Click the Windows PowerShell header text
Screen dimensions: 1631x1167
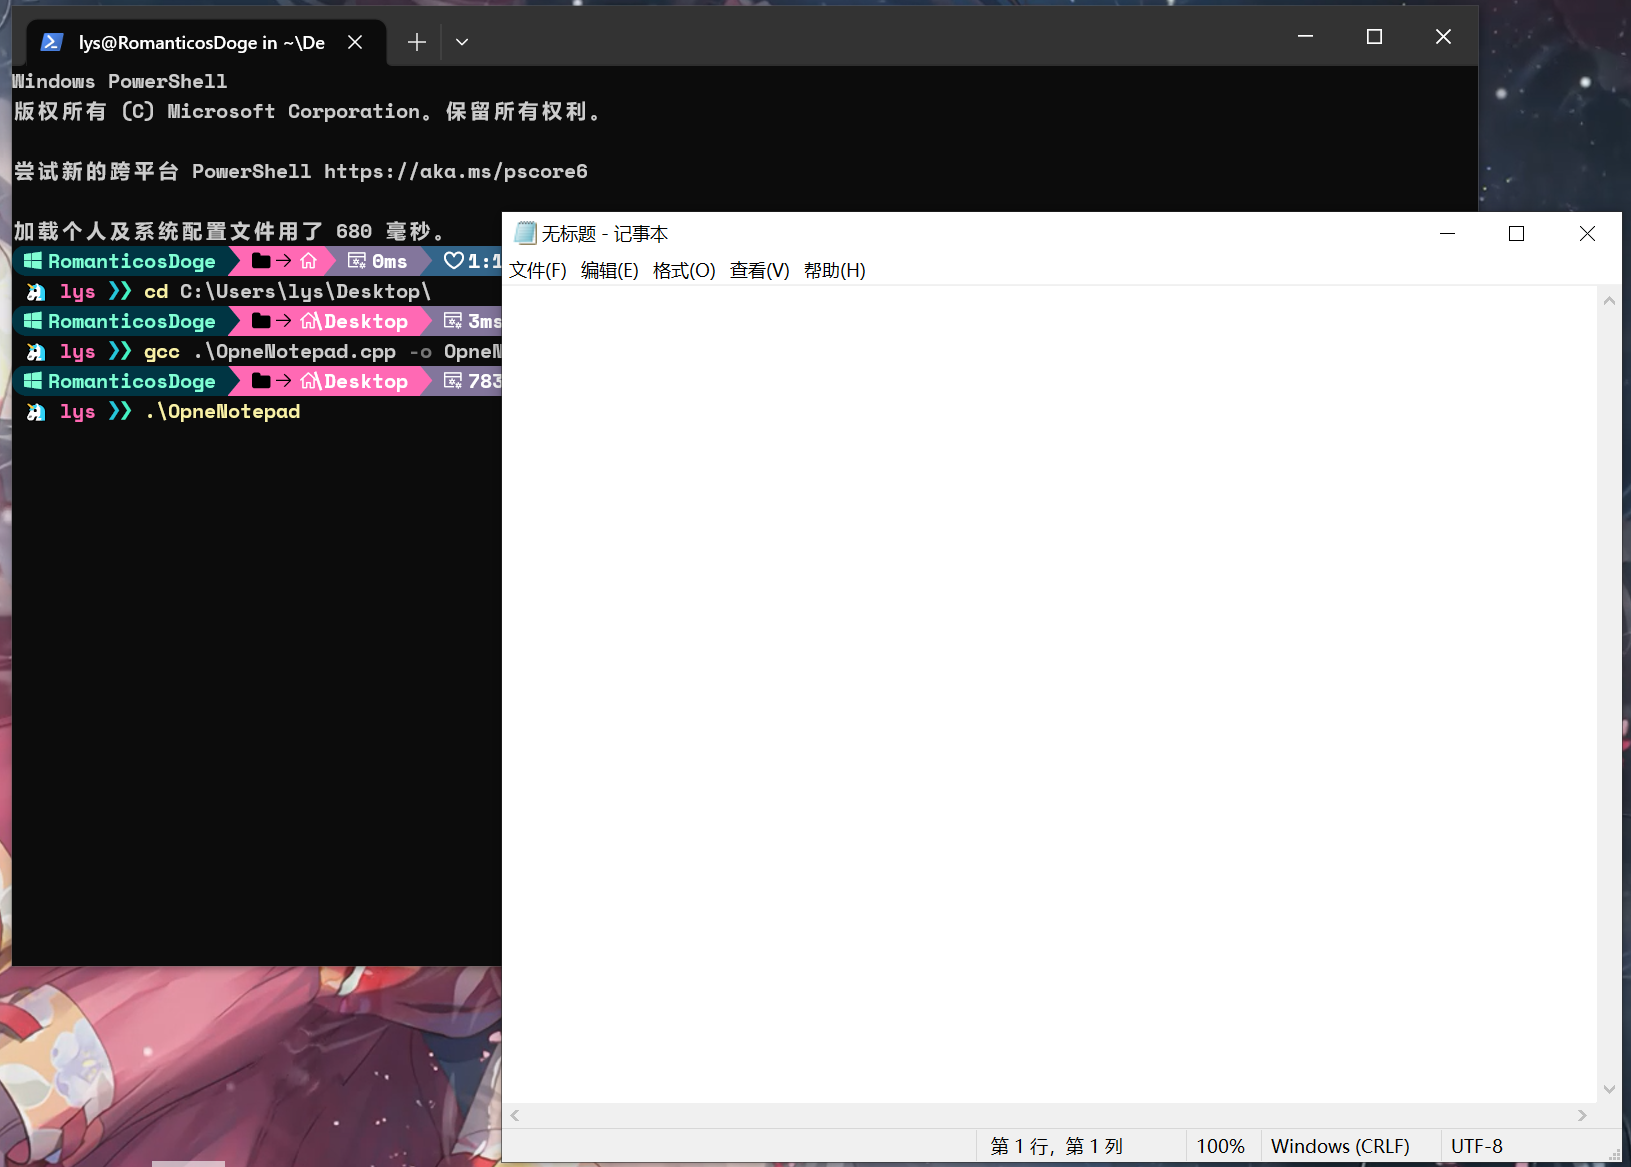click(x=120, y=81)
